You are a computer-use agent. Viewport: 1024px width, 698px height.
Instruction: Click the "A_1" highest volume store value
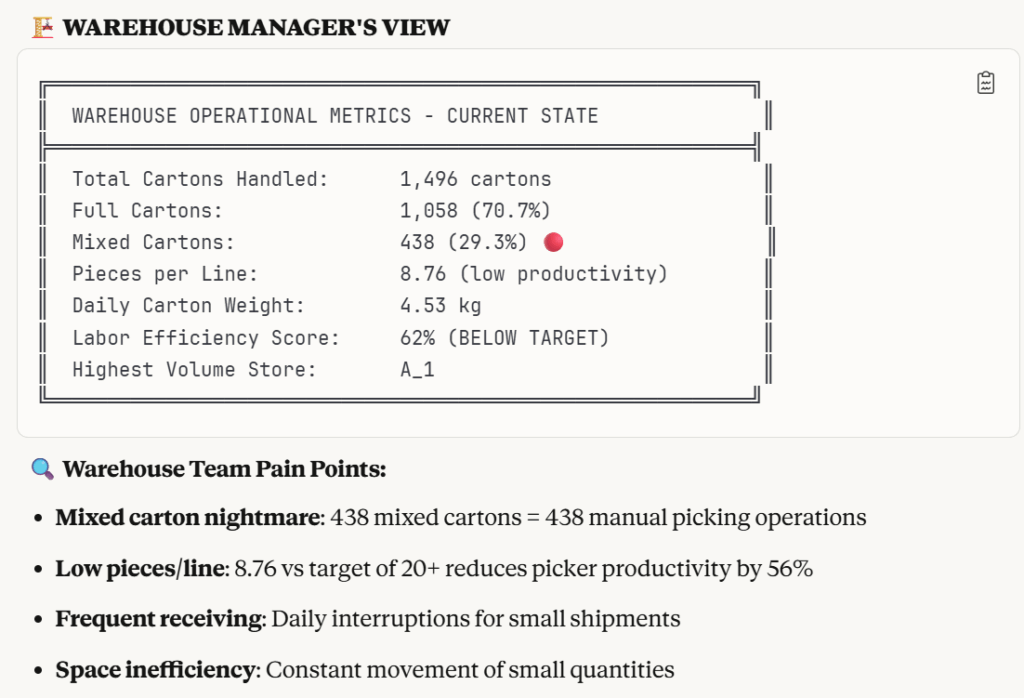pos(417,370)
